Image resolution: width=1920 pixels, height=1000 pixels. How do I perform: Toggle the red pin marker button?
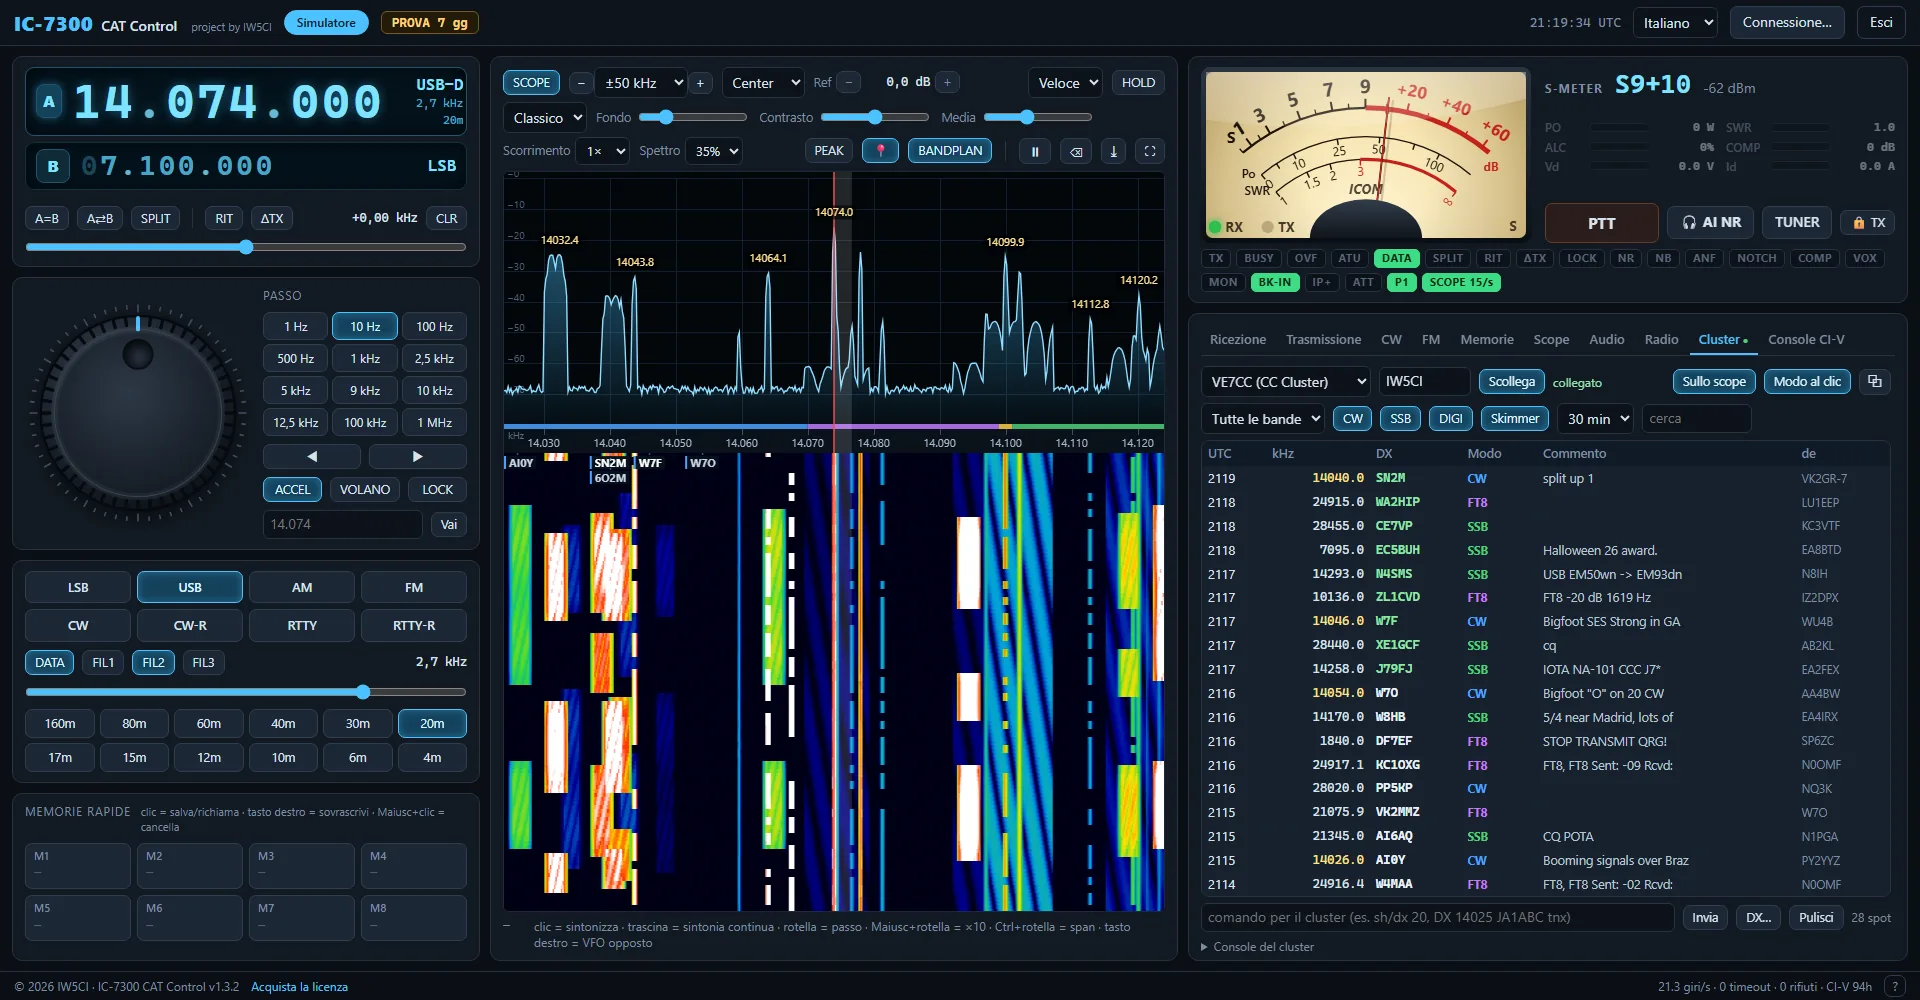click(x=880, y=151)
